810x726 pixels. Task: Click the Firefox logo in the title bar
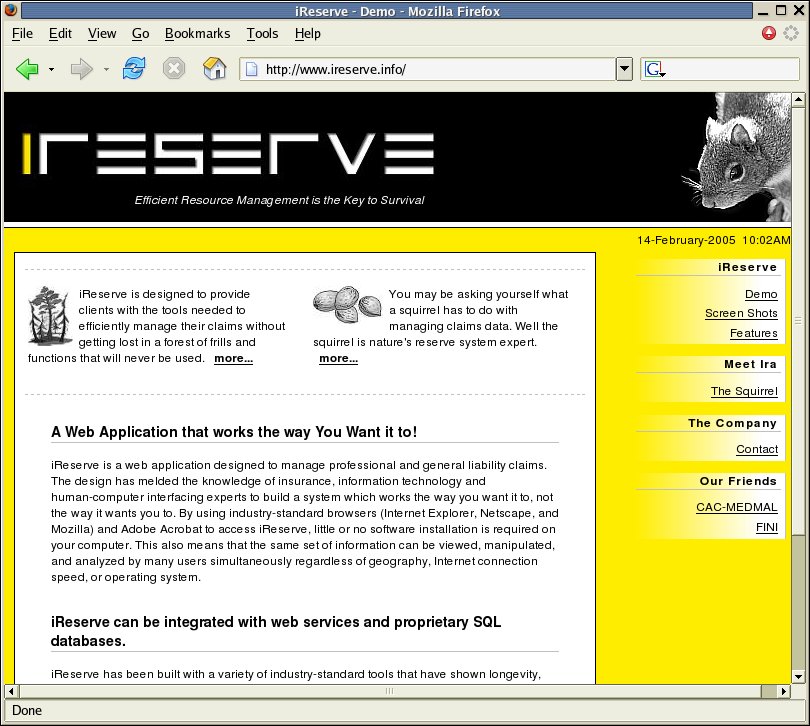click(x=10, y=10)
